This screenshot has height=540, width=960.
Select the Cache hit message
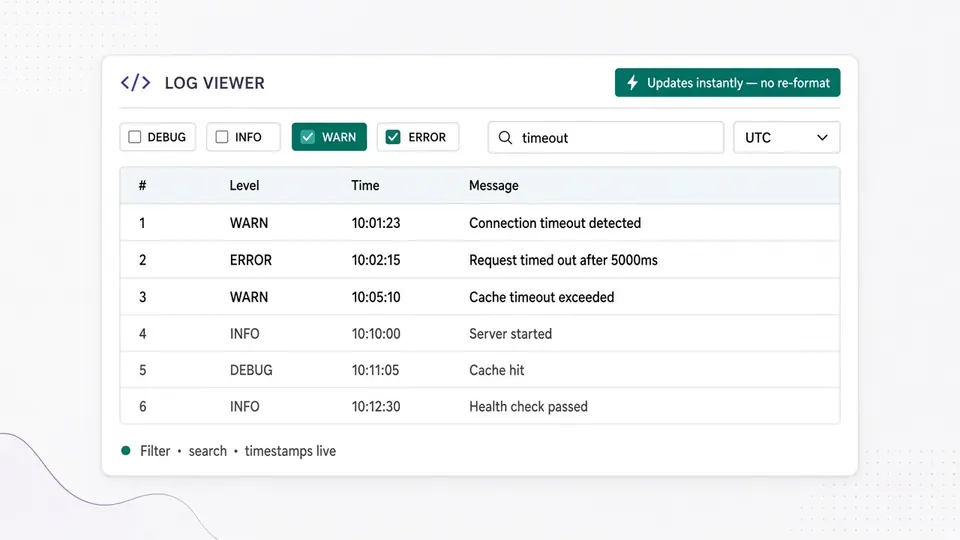pyautogui.click(x=497, y=370)
